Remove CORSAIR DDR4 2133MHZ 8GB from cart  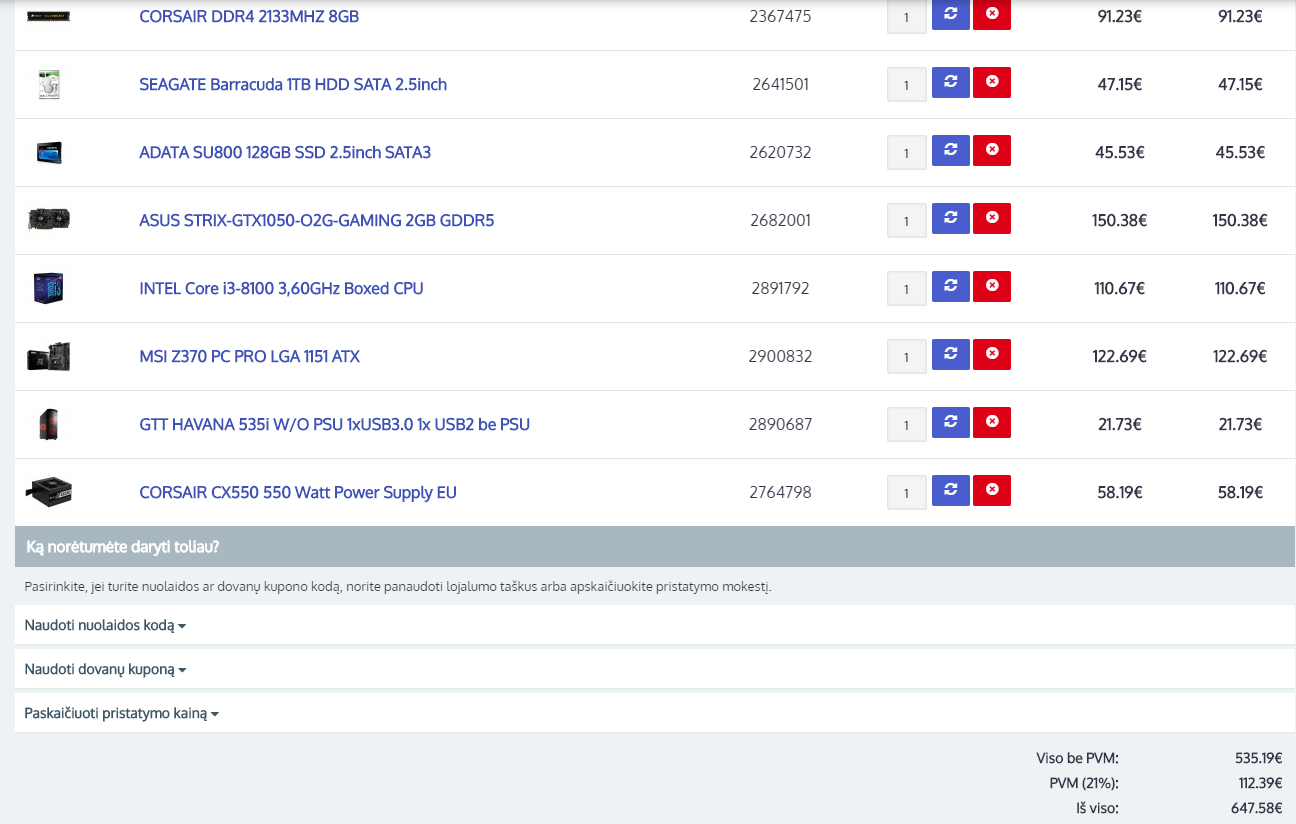point(992,14)
